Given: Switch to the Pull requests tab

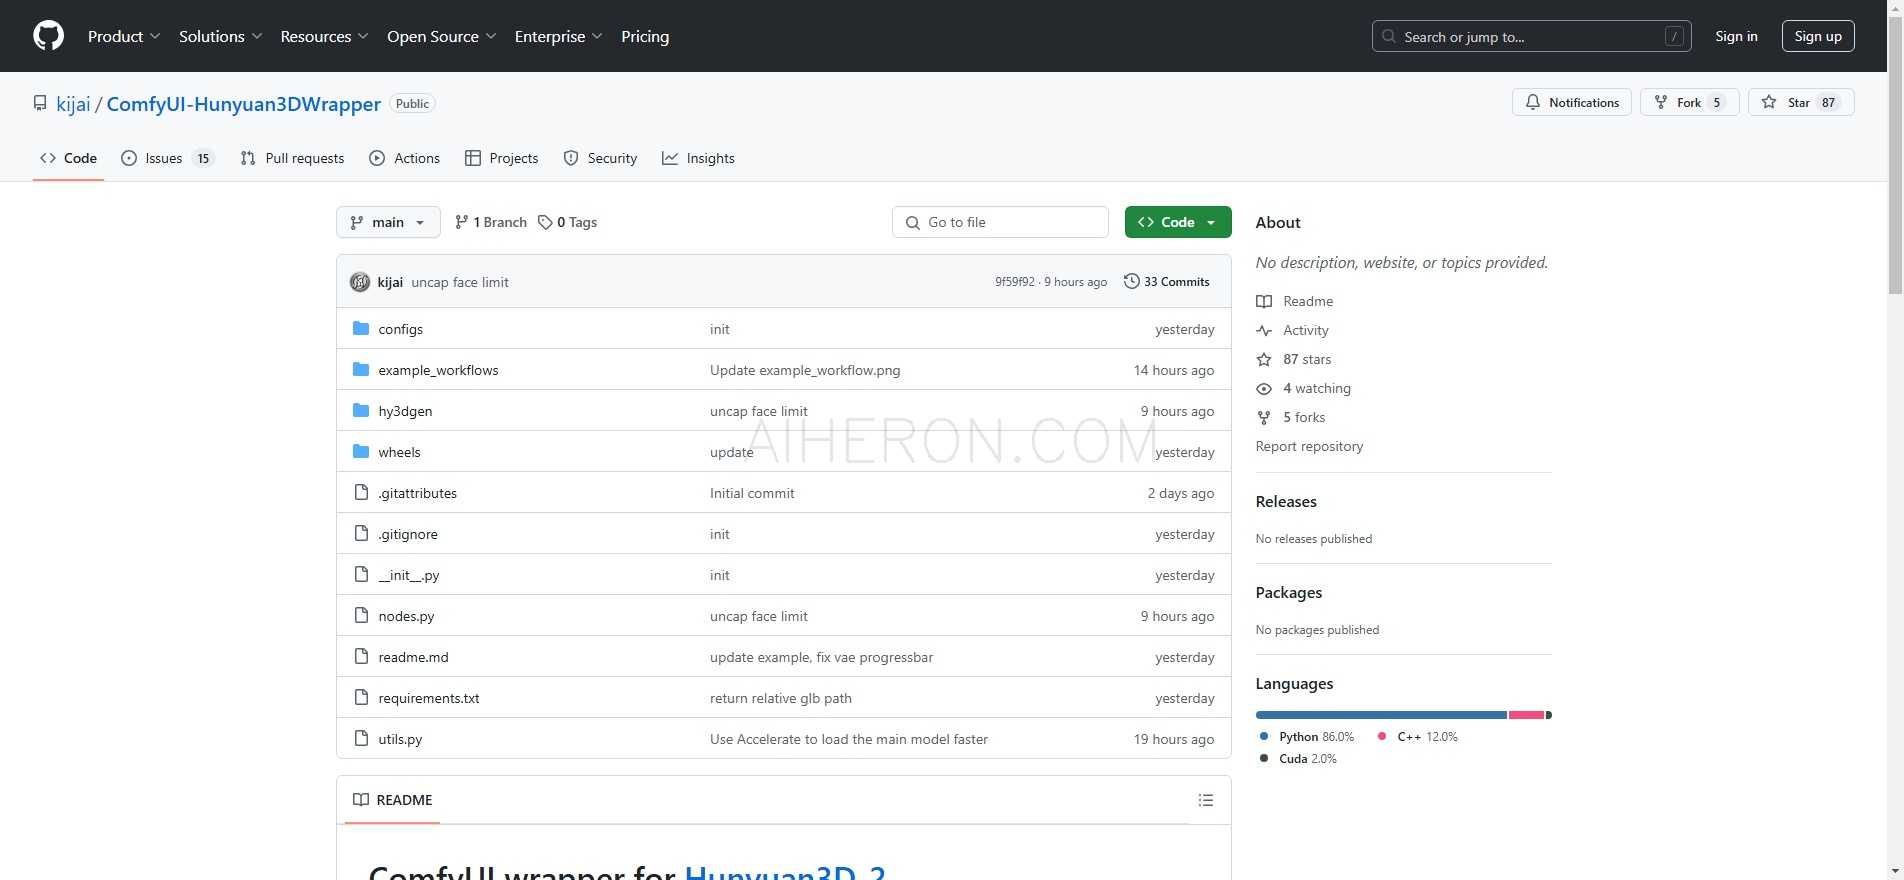Looking at the screenshot, I should 292,158.
